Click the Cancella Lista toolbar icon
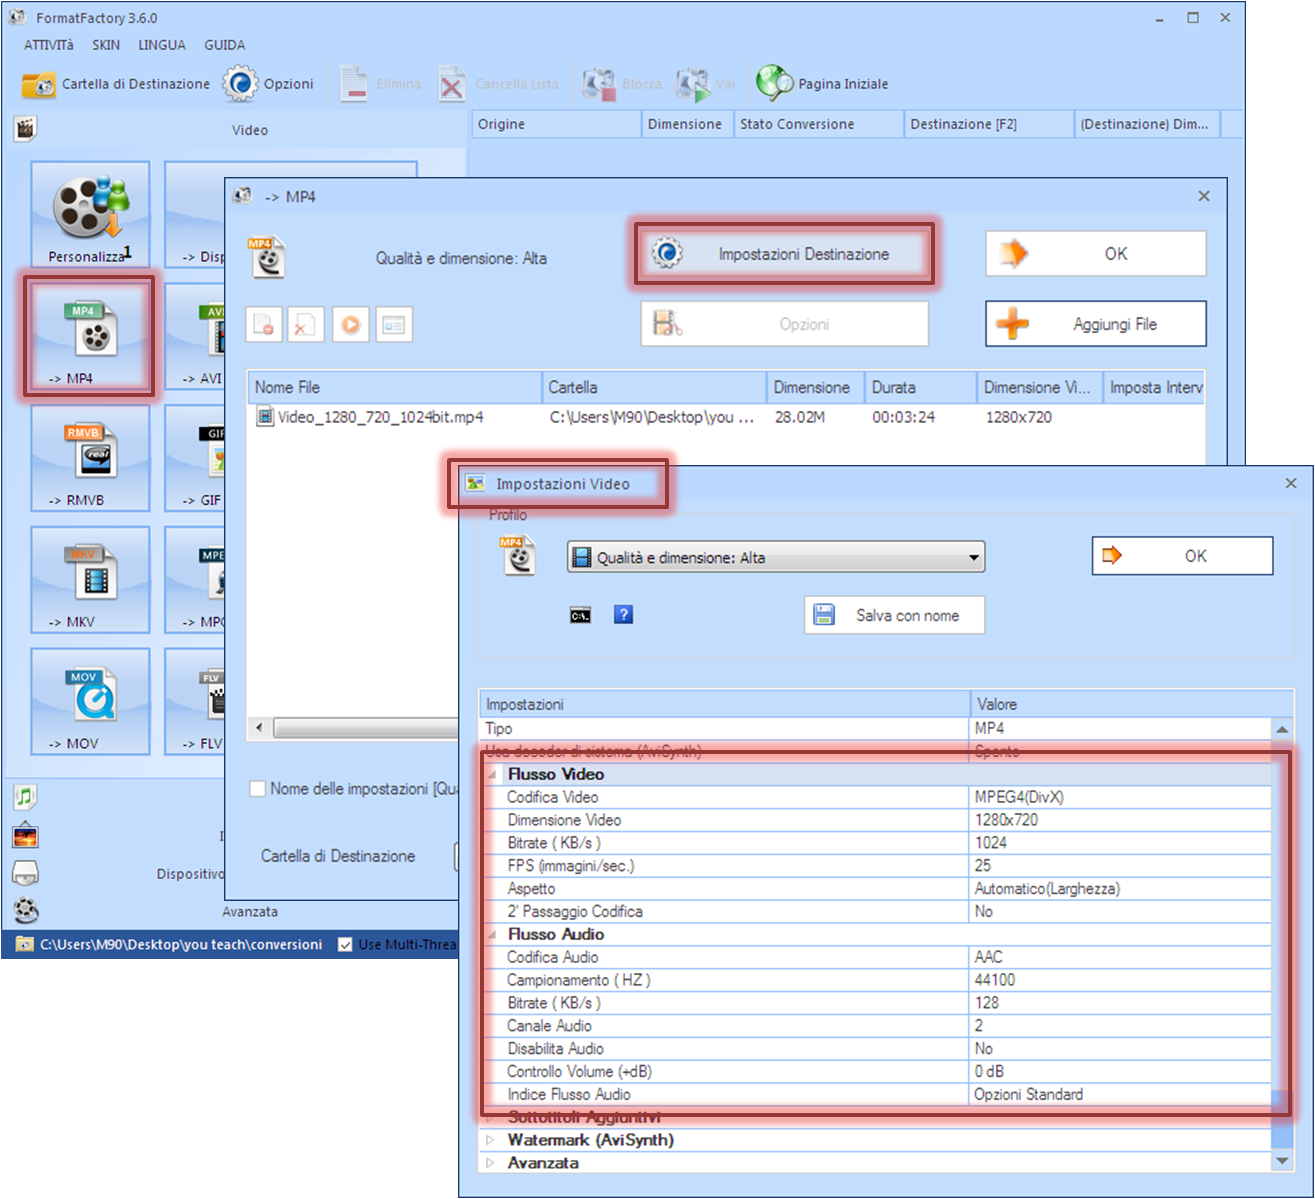 (x=452, y=84)
